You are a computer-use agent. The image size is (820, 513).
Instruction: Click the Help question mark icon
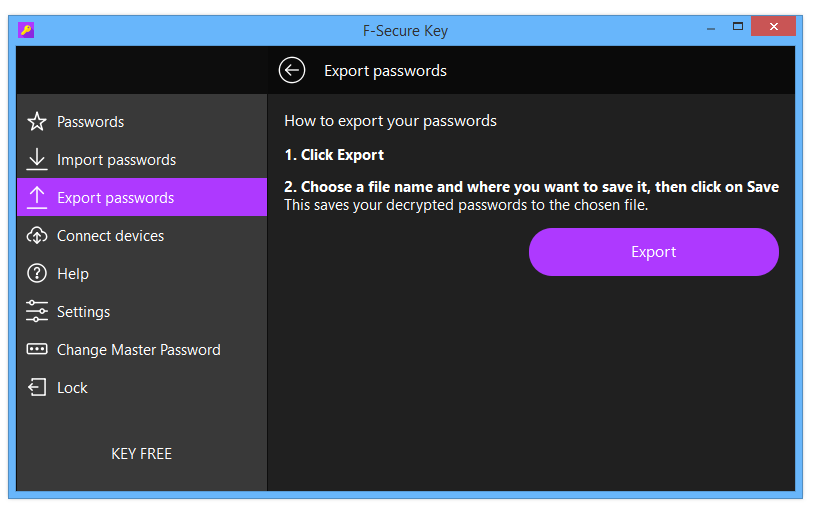pos(37,273)
